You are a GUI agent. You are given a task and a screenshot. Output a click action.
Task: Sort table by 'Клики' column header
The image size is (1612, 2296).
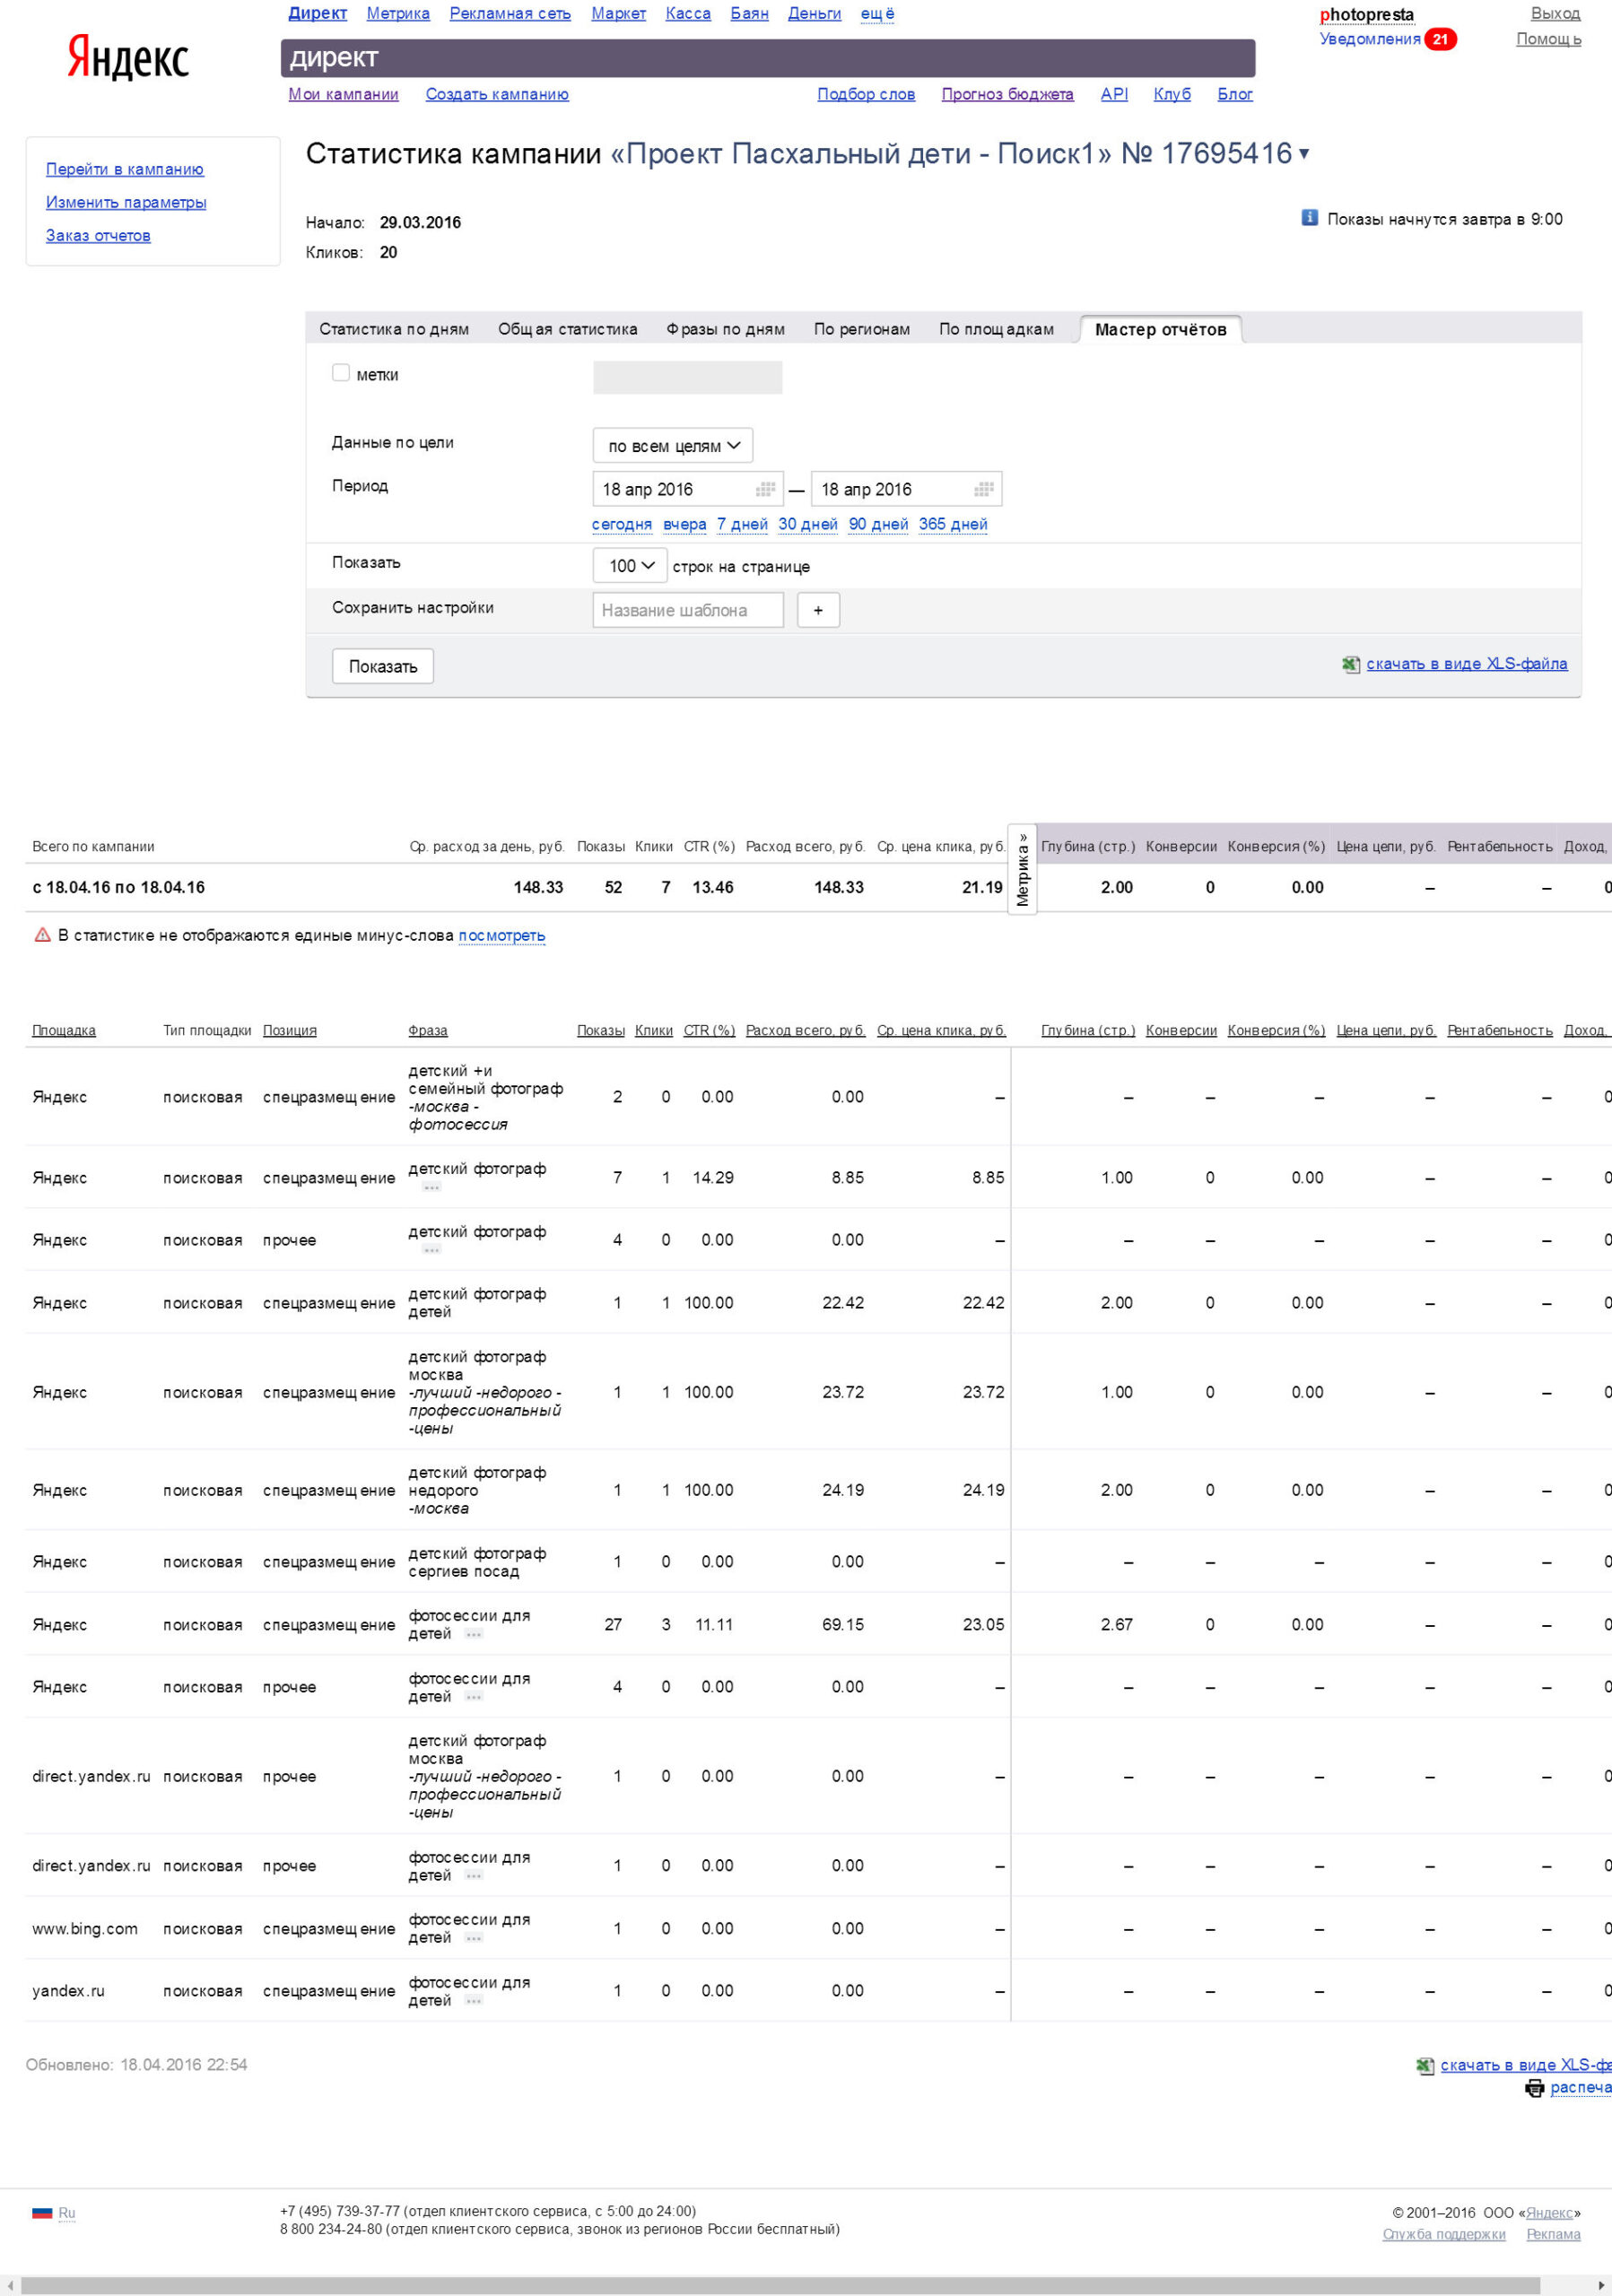click(654, 1030)
